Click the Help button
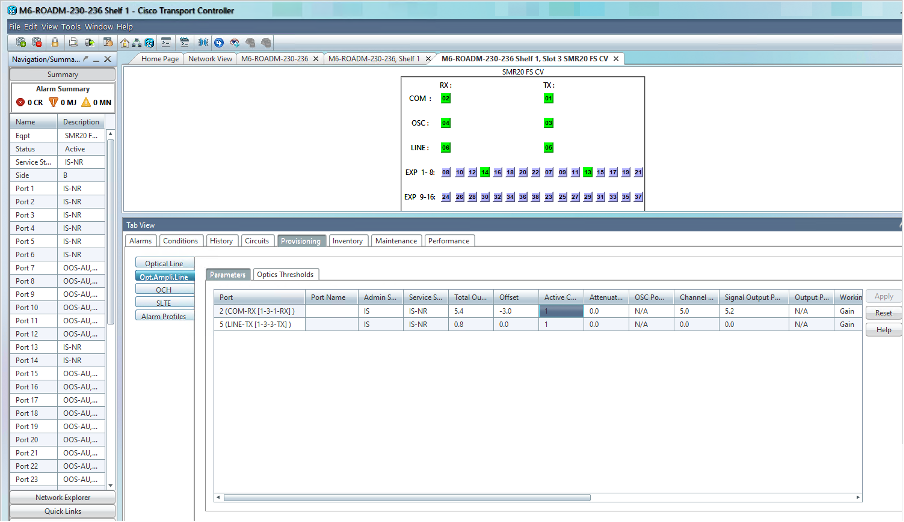 tap(883, 329)
